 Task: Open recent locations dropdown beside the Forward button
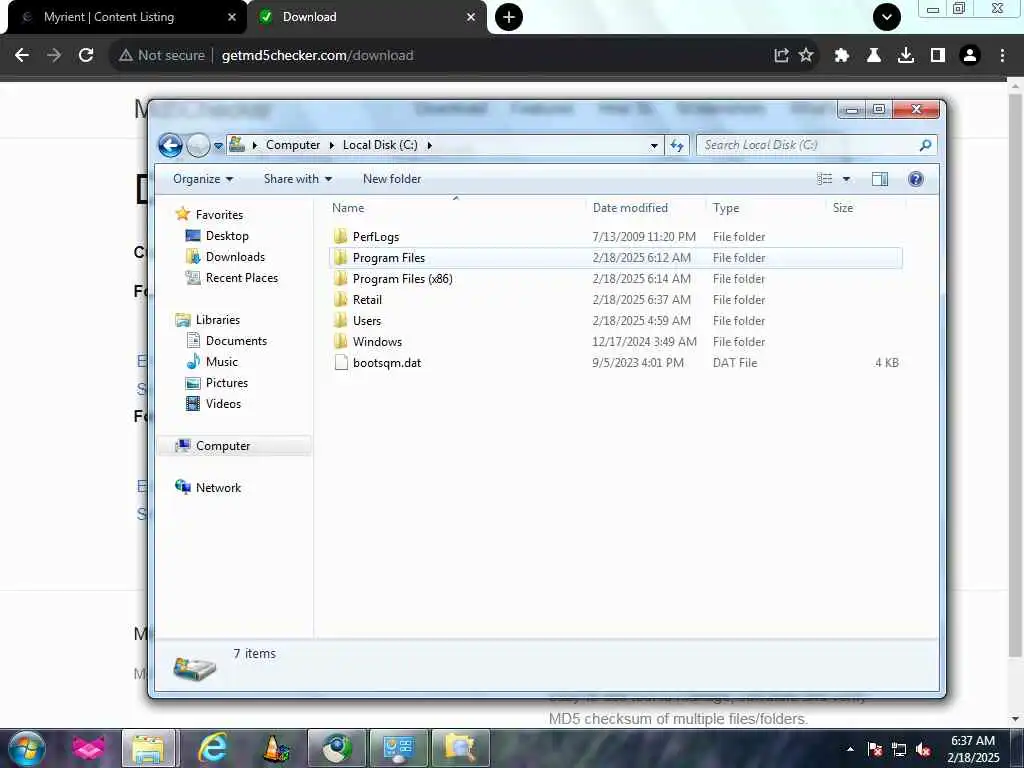pyautogui.click(x=218, y=146)
